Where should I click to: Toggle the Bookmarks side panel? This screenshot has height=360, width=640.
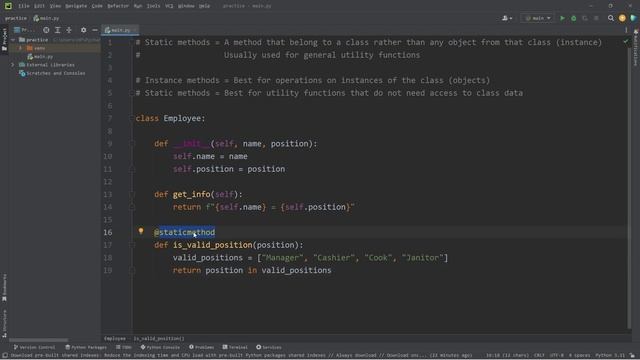[x=4, y=288]
